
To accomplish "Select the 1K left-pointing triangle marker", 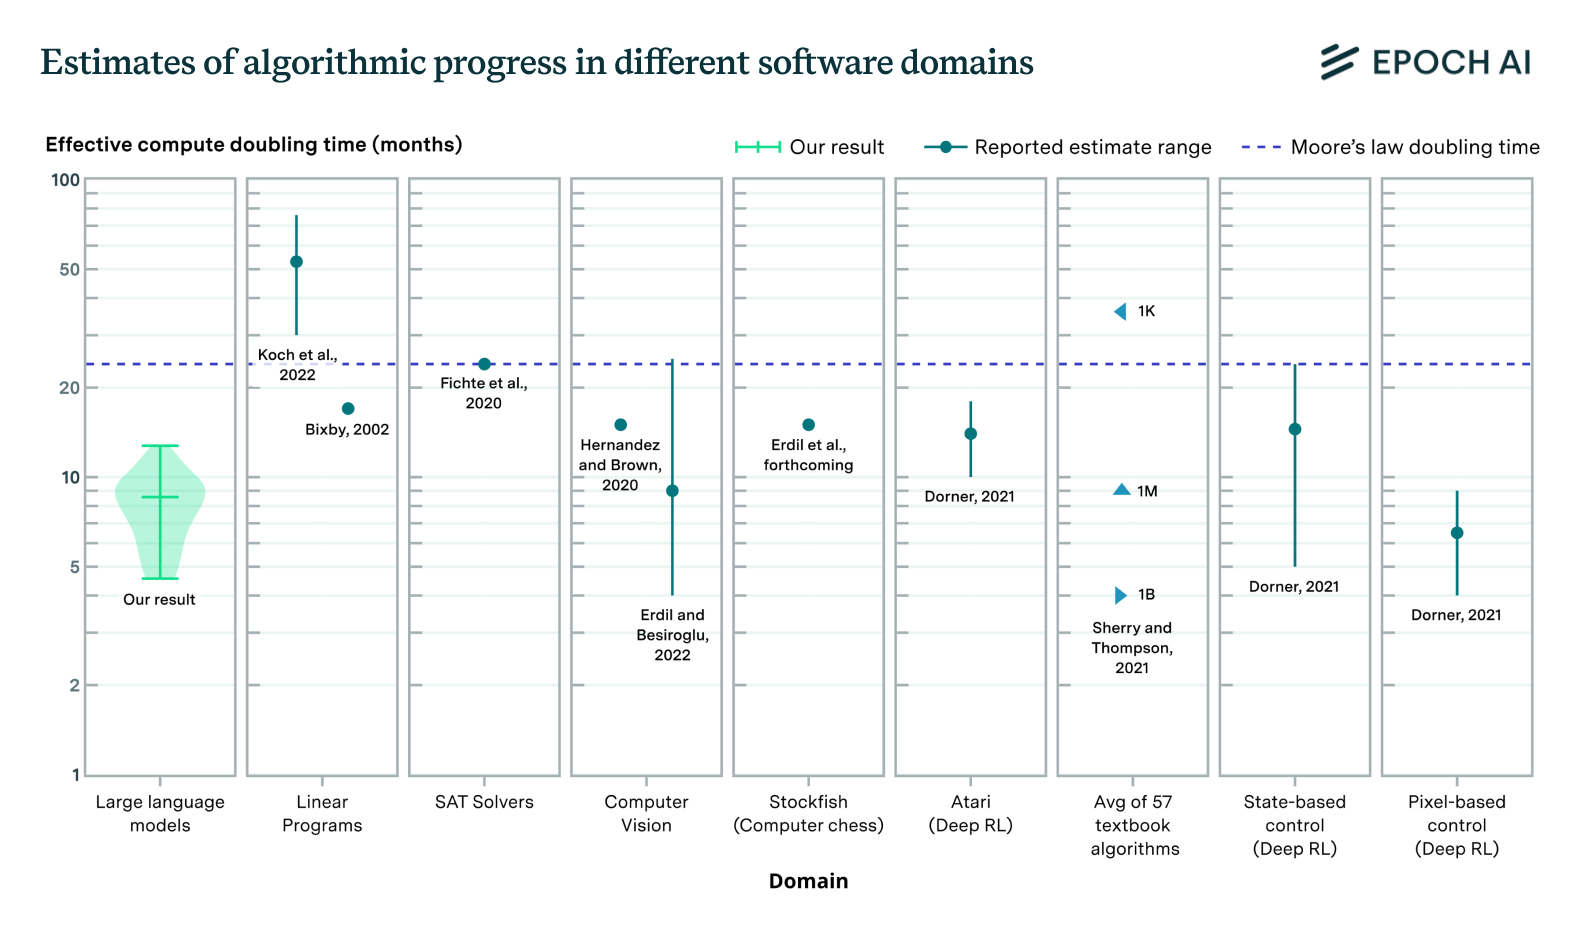I will pos(1121,312).
